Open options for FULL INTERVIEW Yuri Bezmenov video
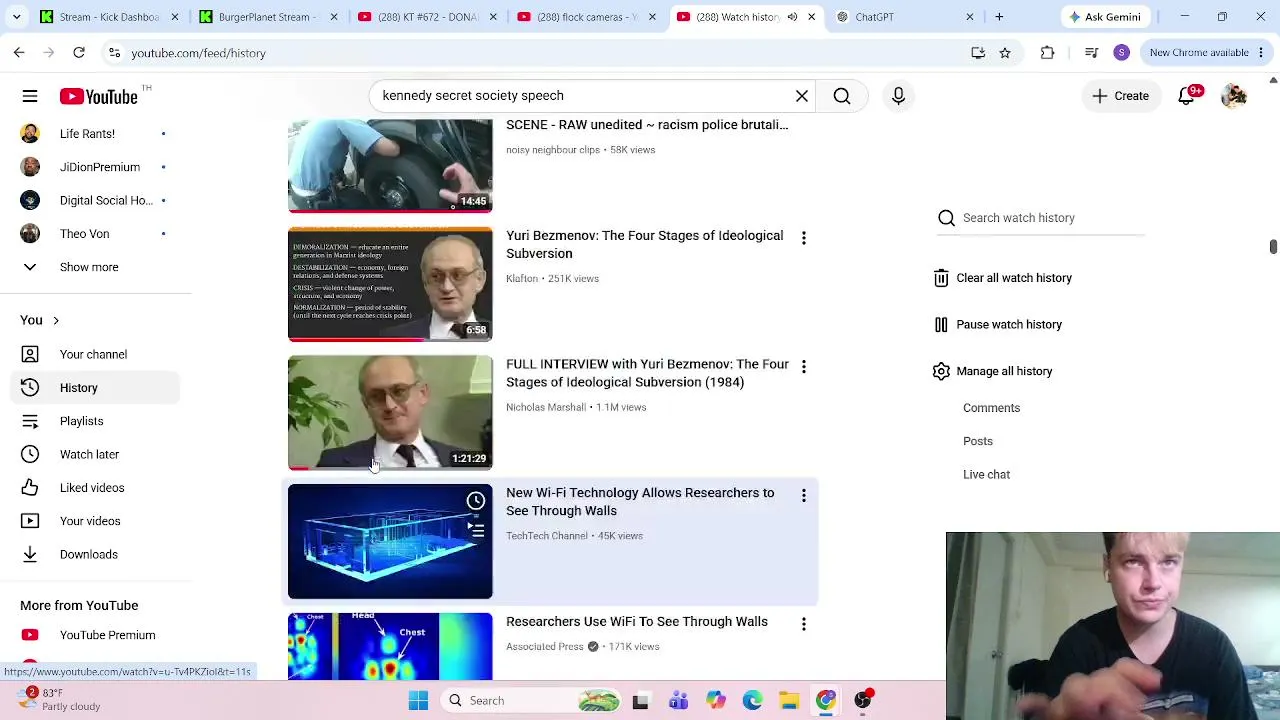The height and width of the screenshot is (720, 1280). click(803, 367)
